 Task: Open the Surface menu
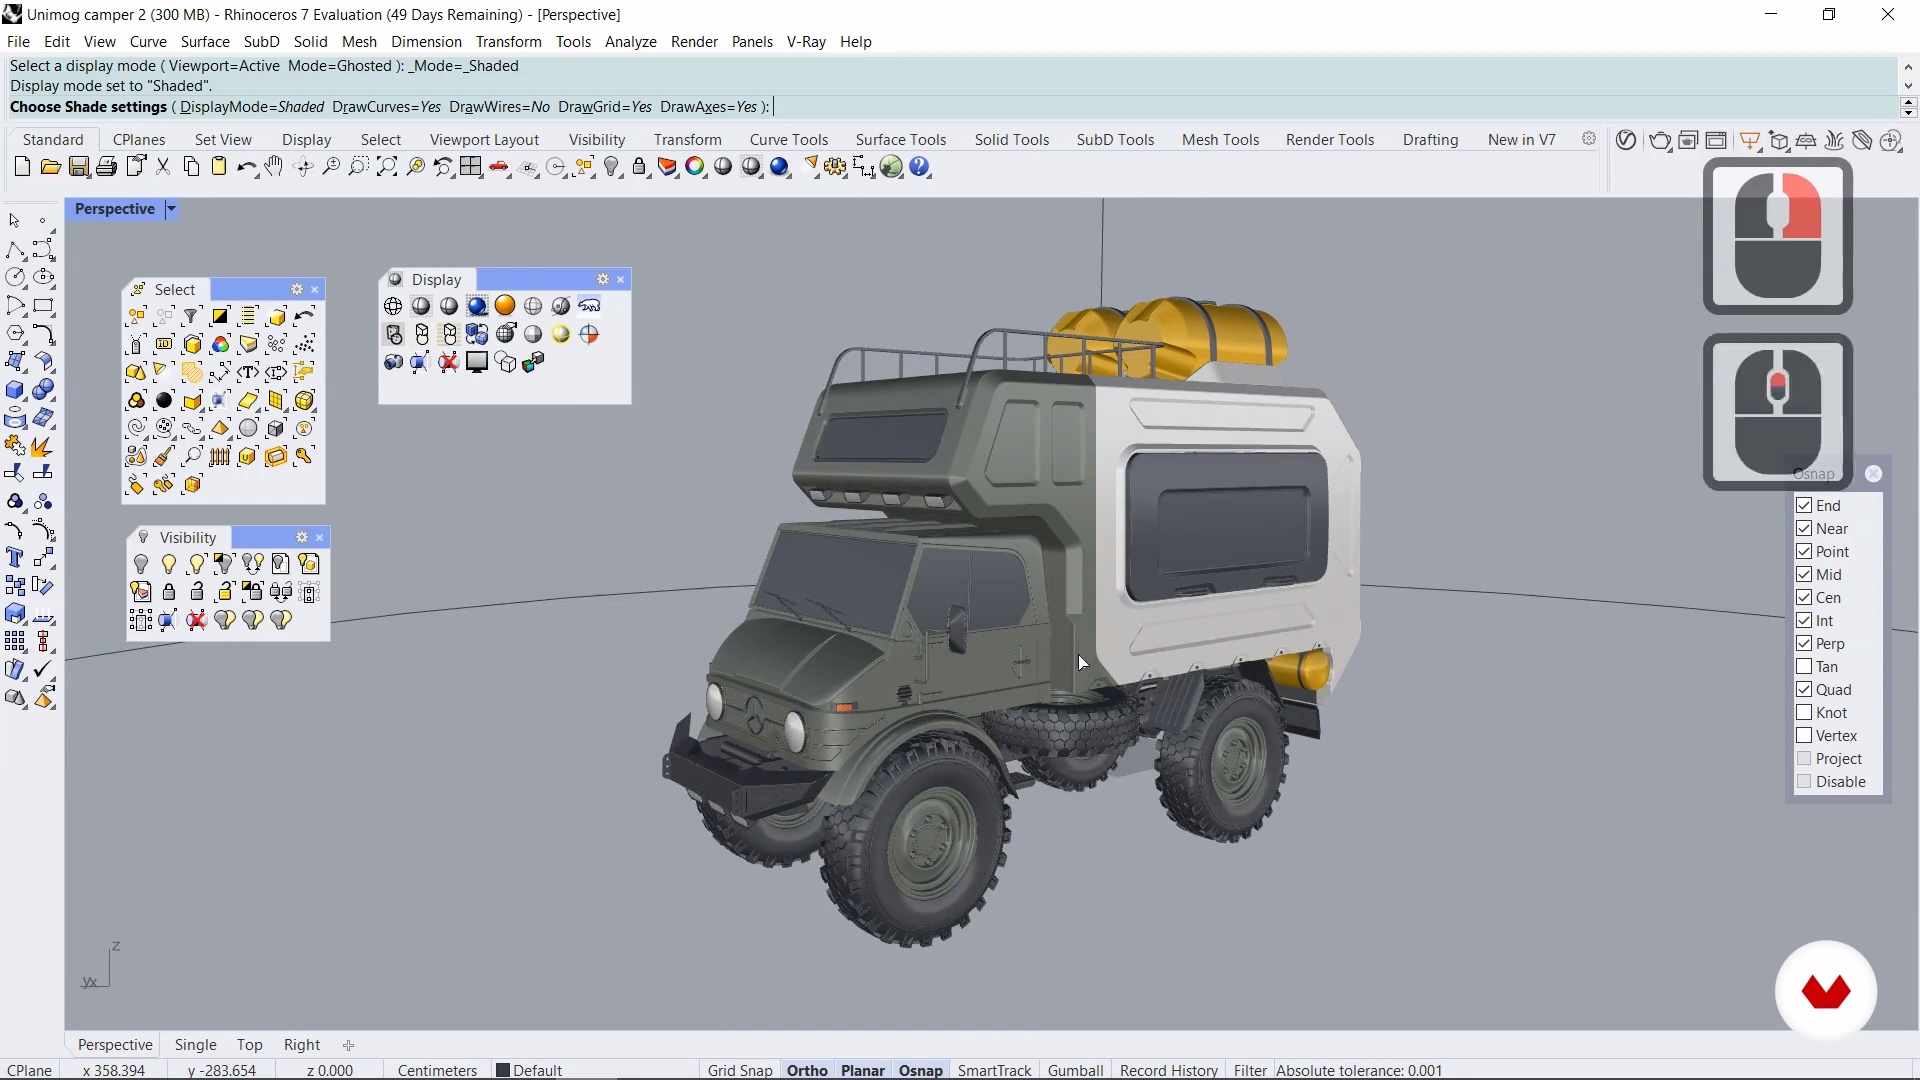click(205, 41)
